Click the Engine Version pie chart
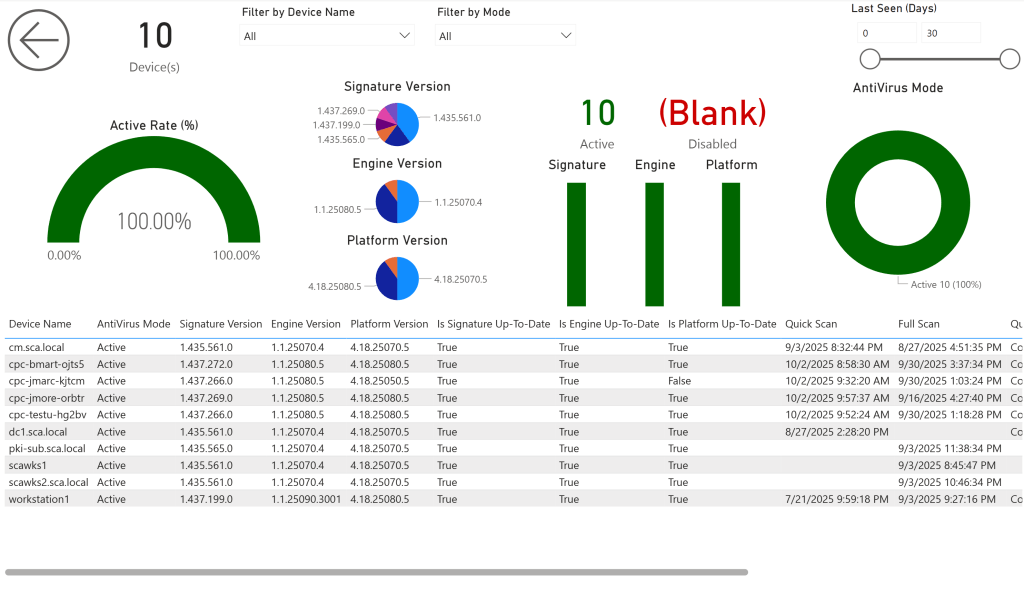 tap(398, 201)
